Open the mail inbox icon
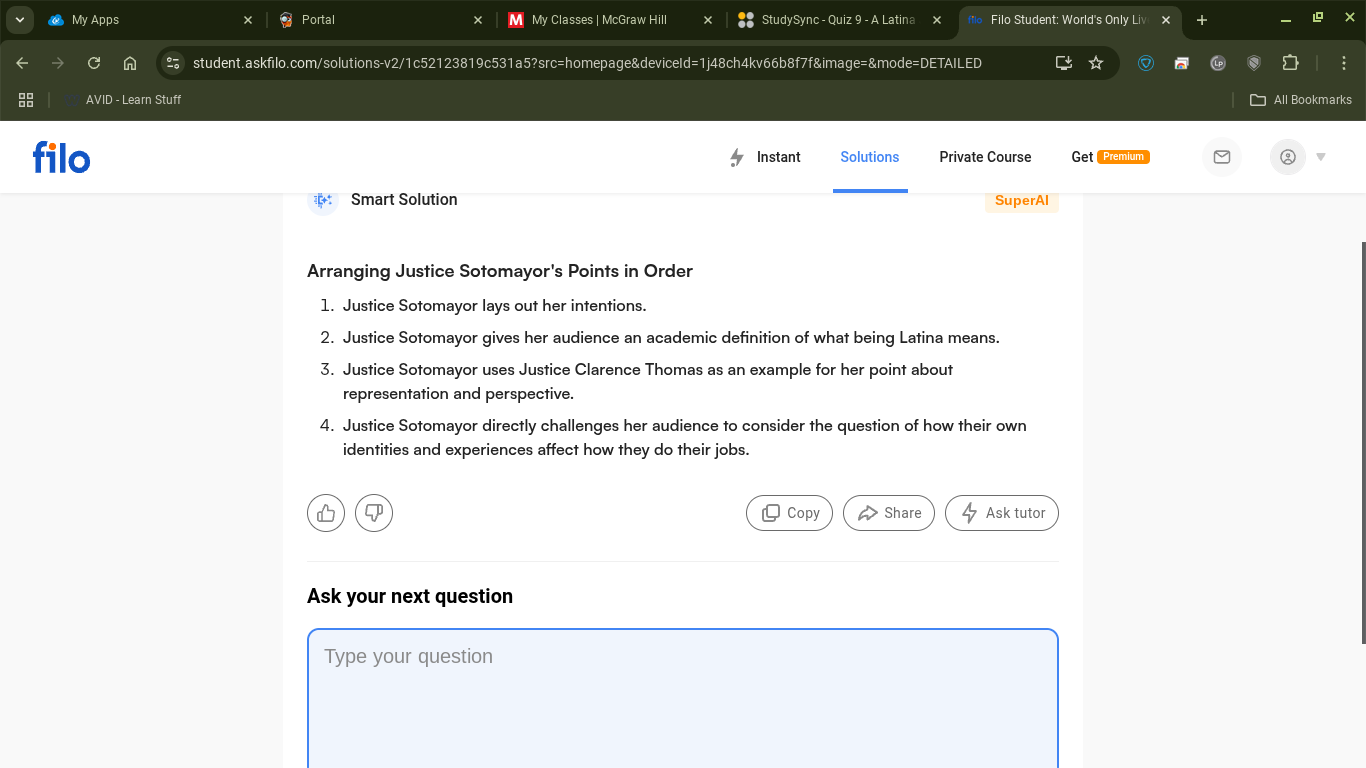This screenshot has height=768, width=1366. point(1221,157)
